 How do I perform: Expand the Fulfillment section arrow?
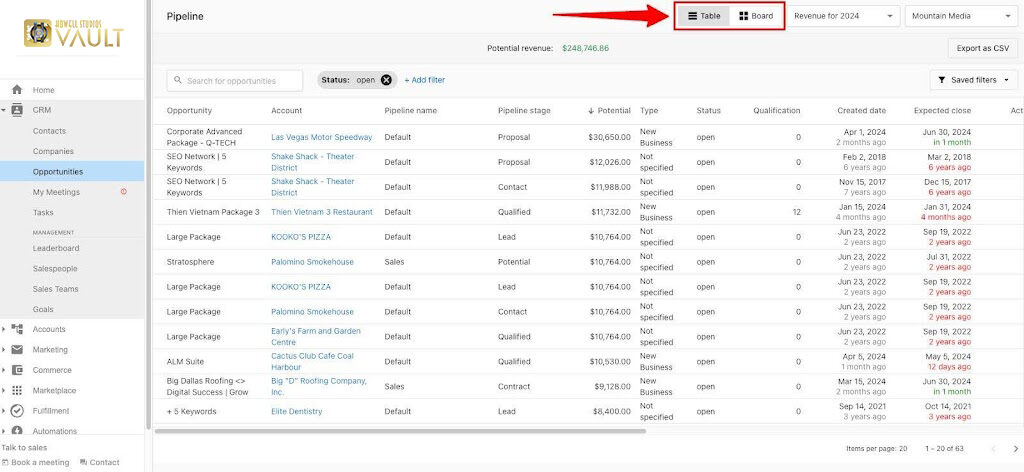click(4, 411)
